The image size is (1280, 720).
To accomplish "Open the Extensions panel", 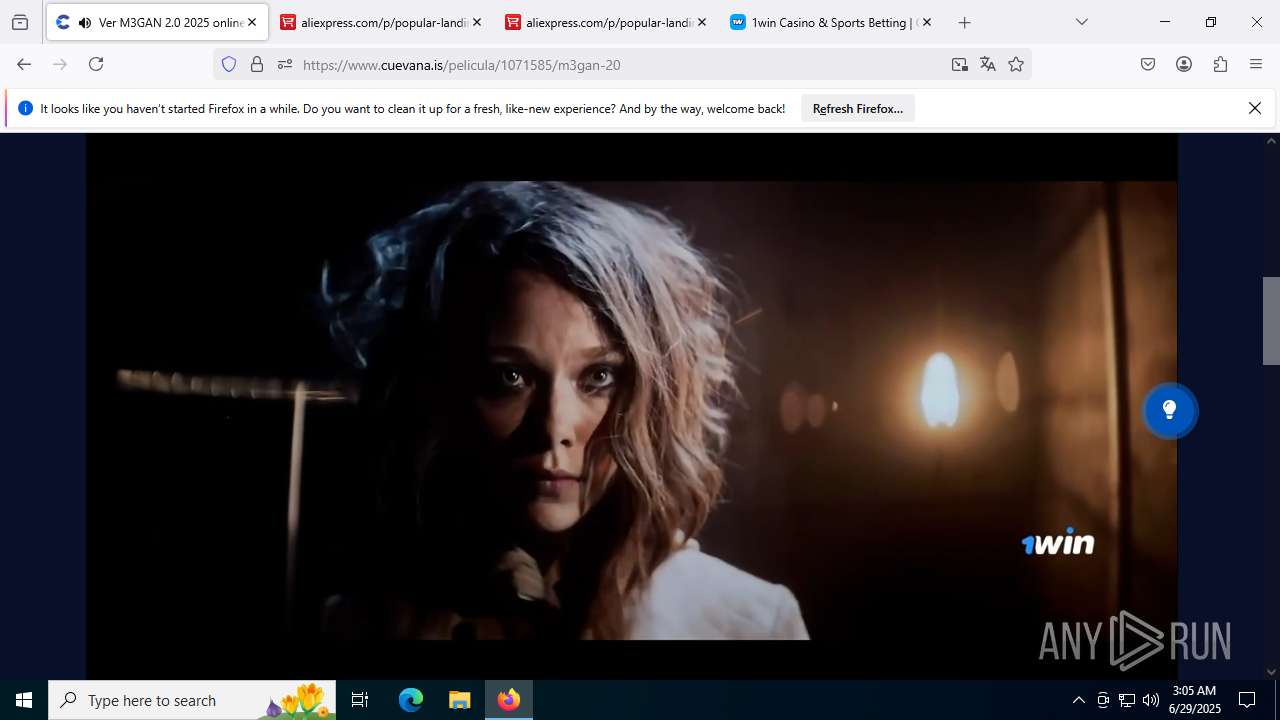I will click(1220, 64).
